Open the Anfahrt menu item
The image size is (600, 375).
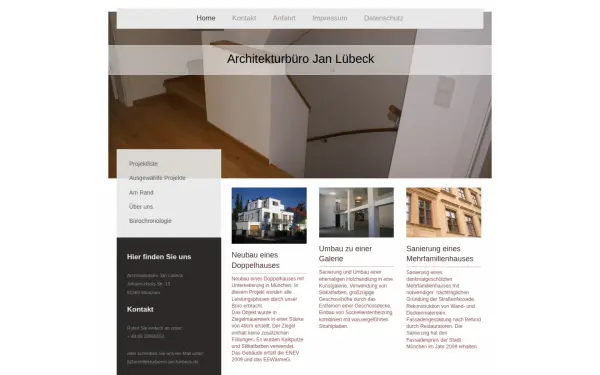[x=284, y=18]
